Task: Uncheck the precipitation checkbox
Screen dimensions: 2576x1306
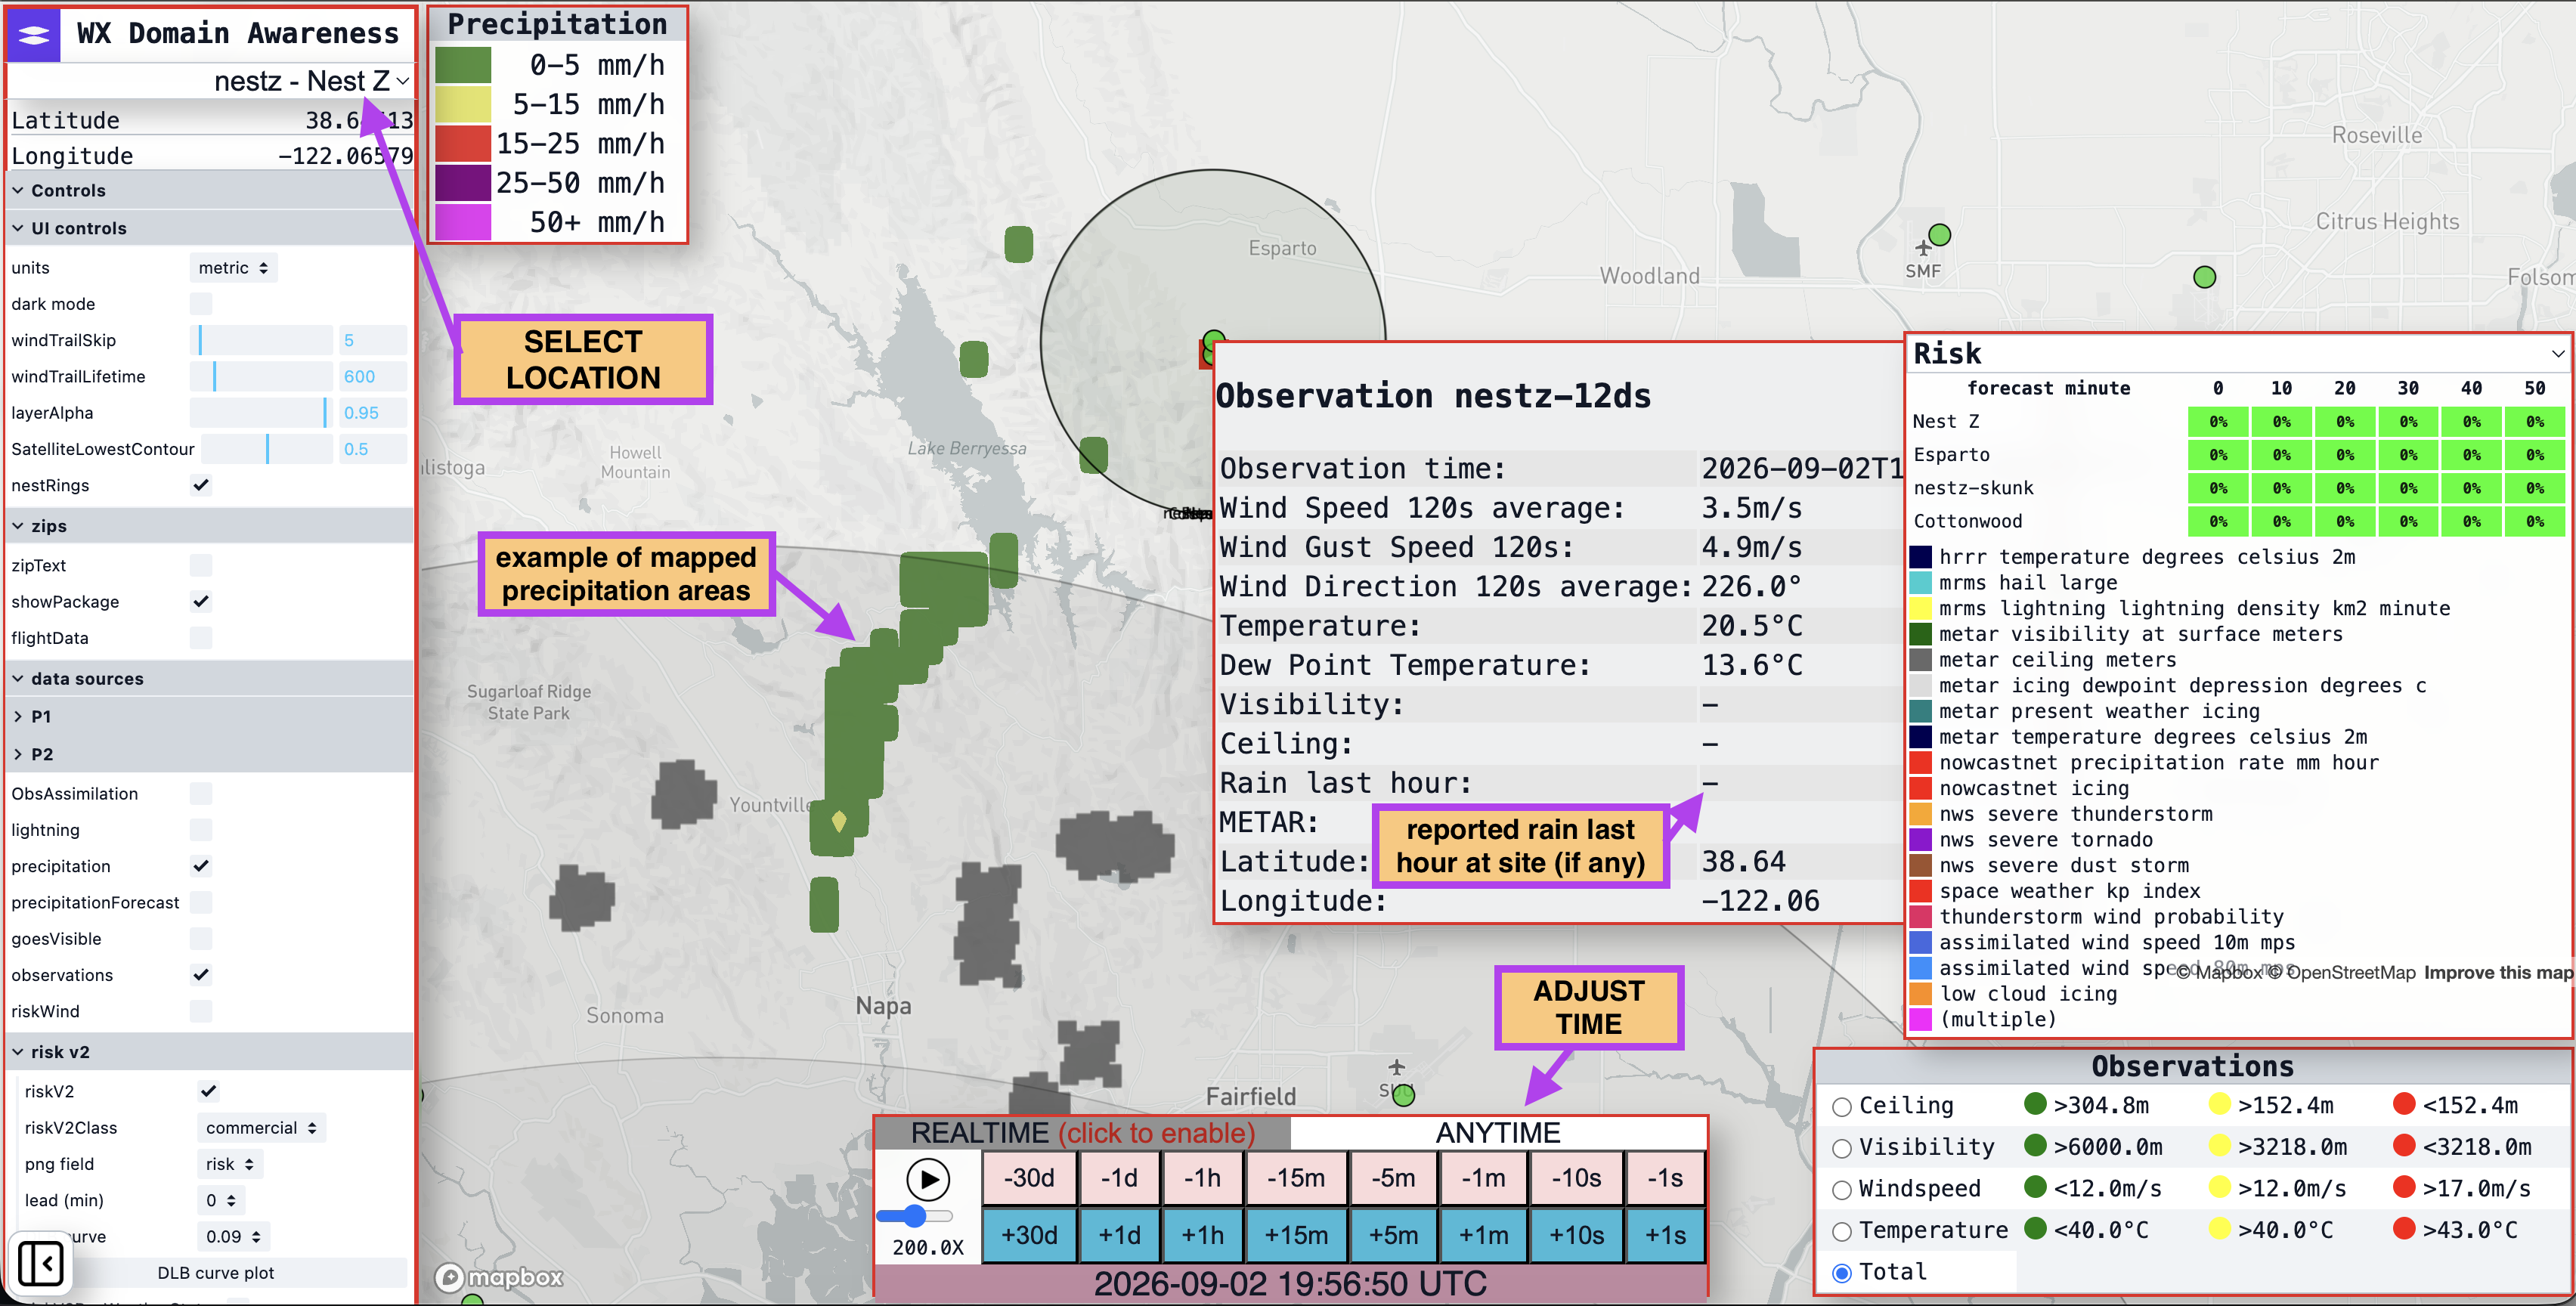Action: [201, 866]
